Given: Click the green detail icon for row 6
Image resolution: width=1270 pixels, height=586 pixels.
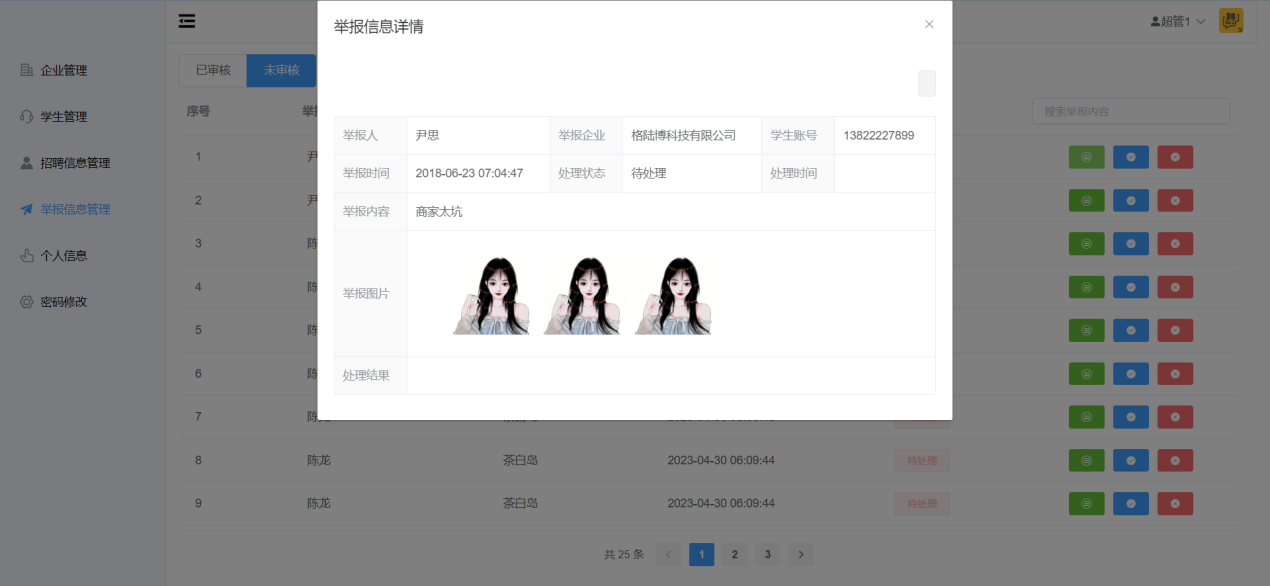Looking at the screenshot, I should tap(1087, 374).
